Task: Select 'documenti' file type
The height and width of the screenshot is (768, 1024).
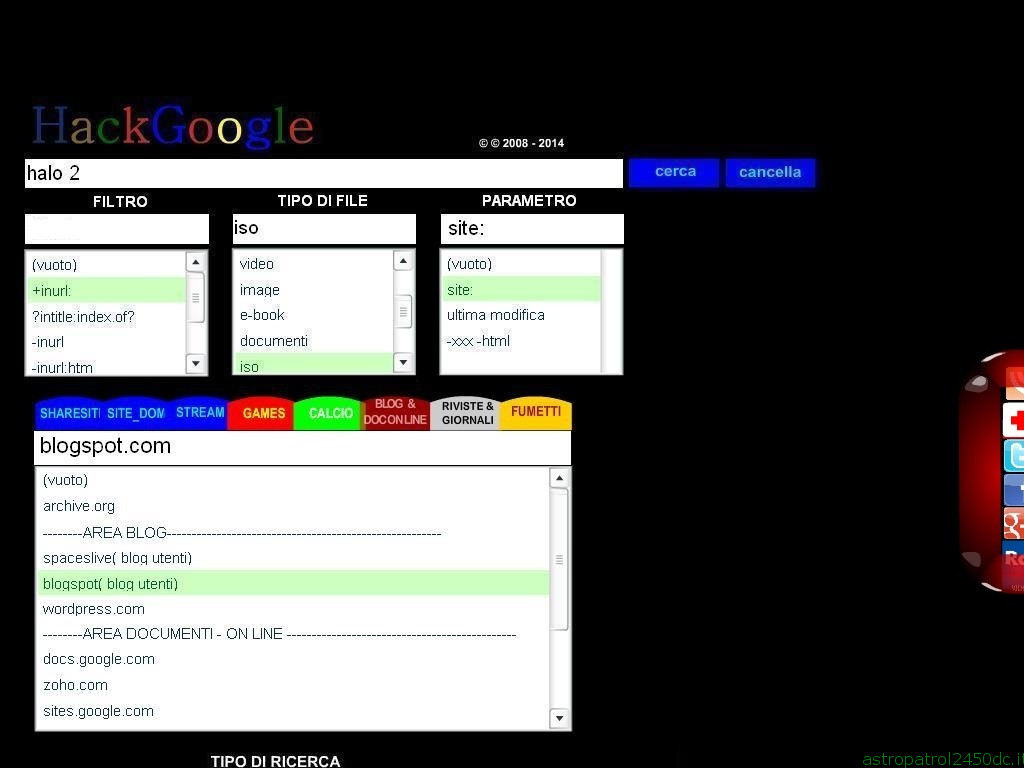Action: 314,340
